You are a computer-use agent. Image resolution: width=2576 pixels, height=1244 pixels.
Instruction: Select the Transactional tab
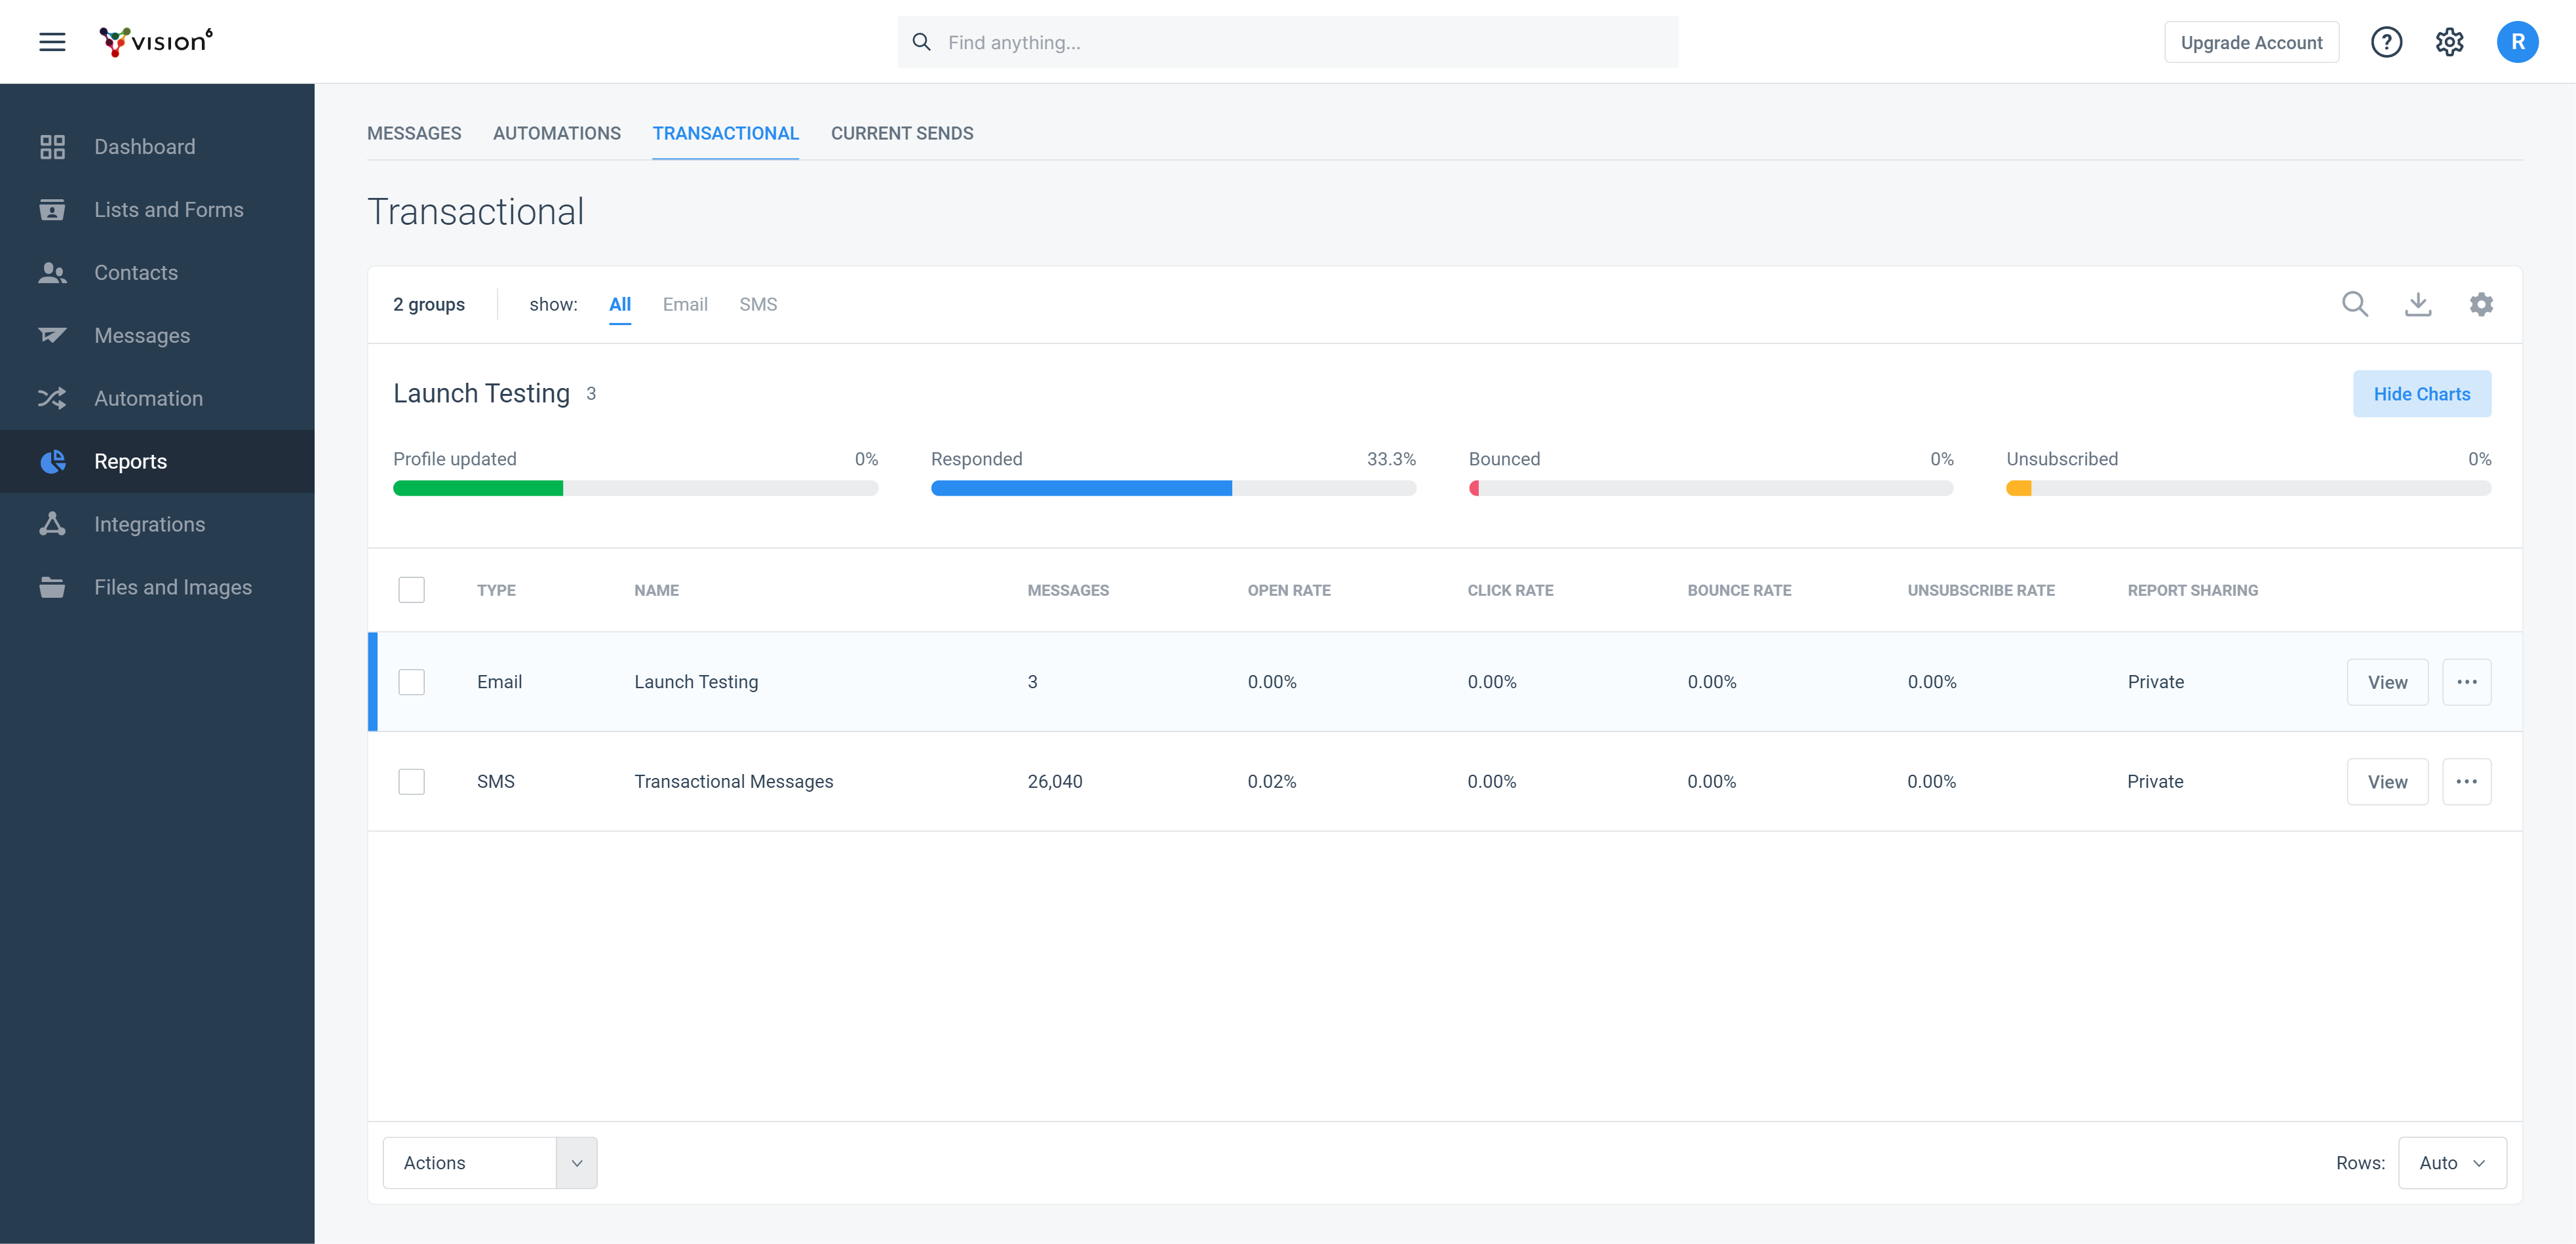click(725, 133)
